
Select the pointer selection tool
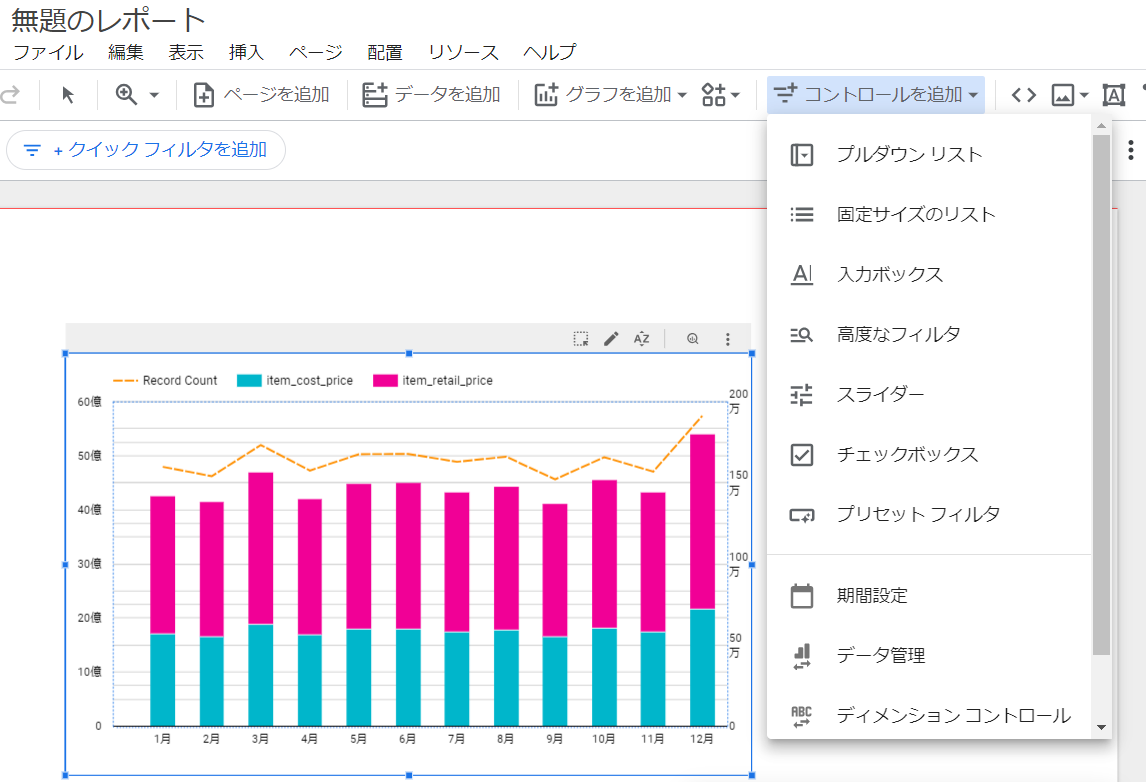pos(68,95)
